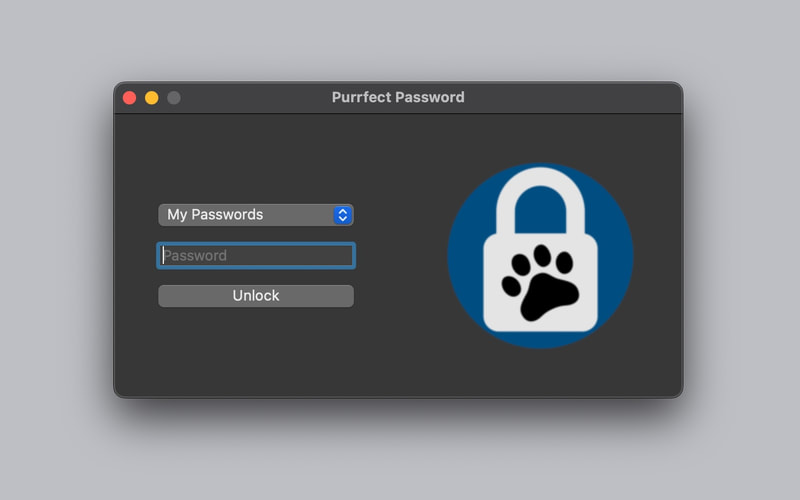Minimize window with the yellow button
The width and height of the screenshot is (800, 500).
point(152,97)
